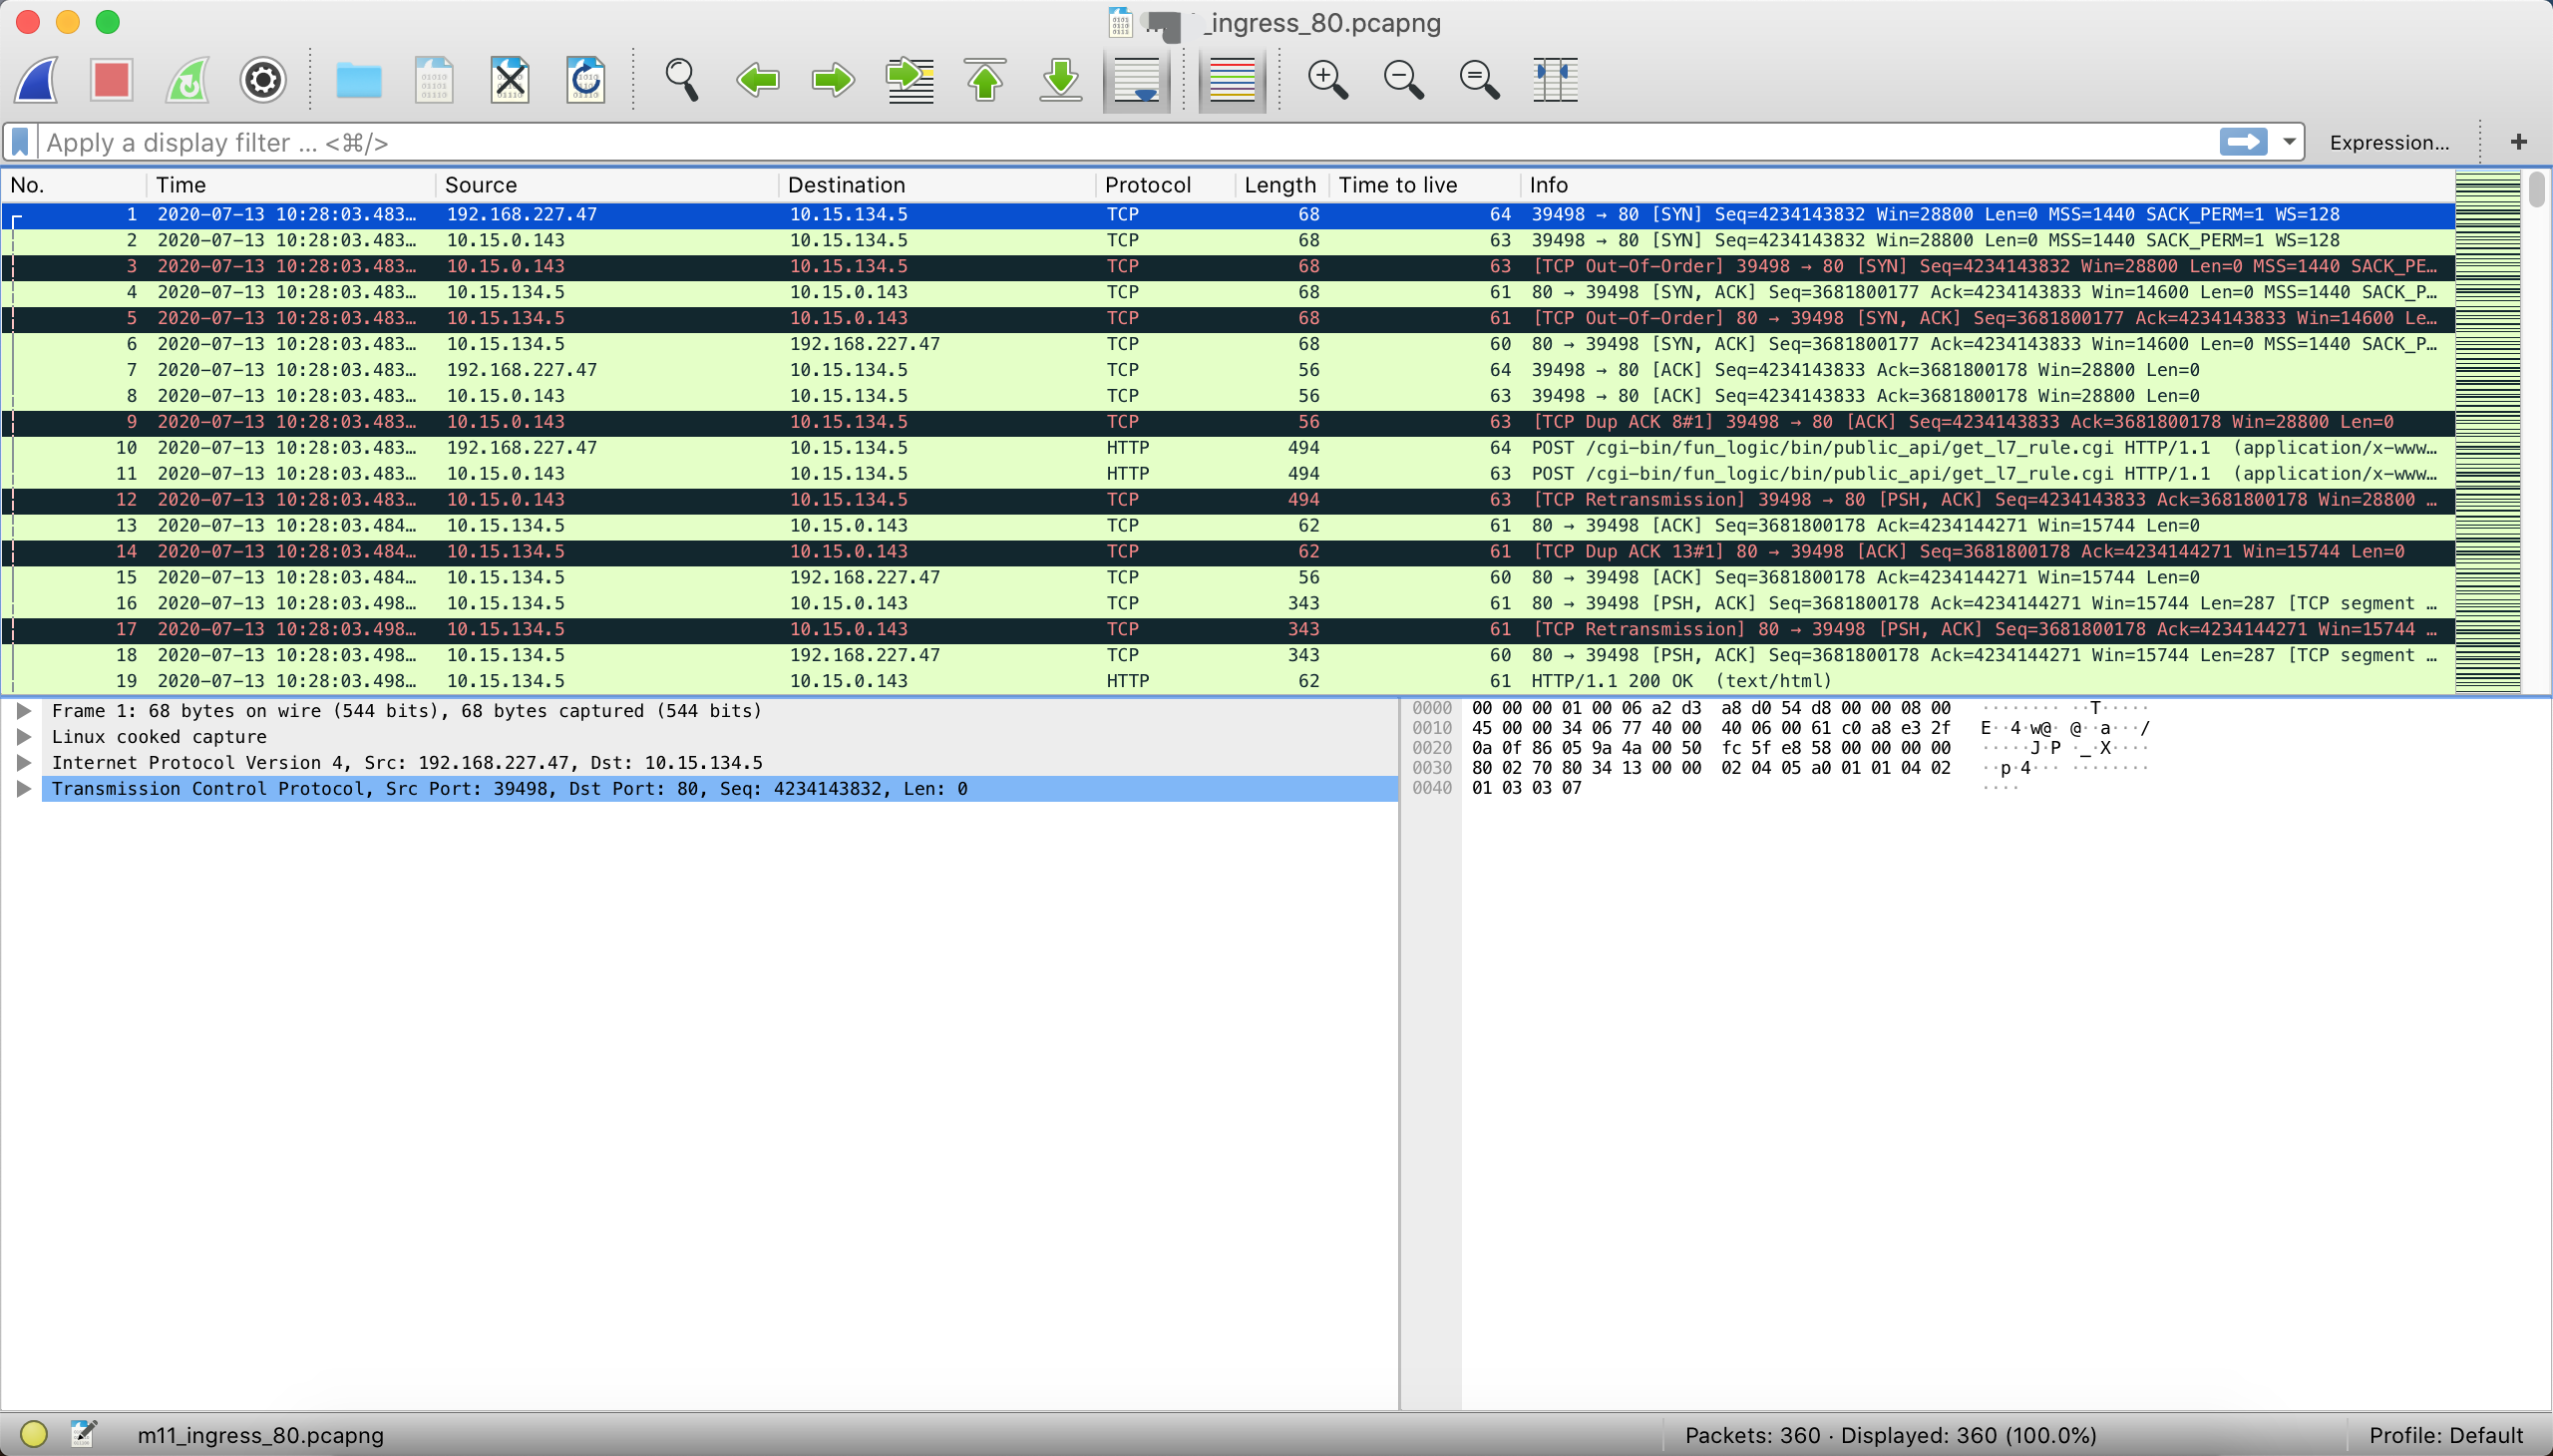This screenshot has height=1456, width=2553.
Task: Restart the current capture
Action: pos(186,80)
